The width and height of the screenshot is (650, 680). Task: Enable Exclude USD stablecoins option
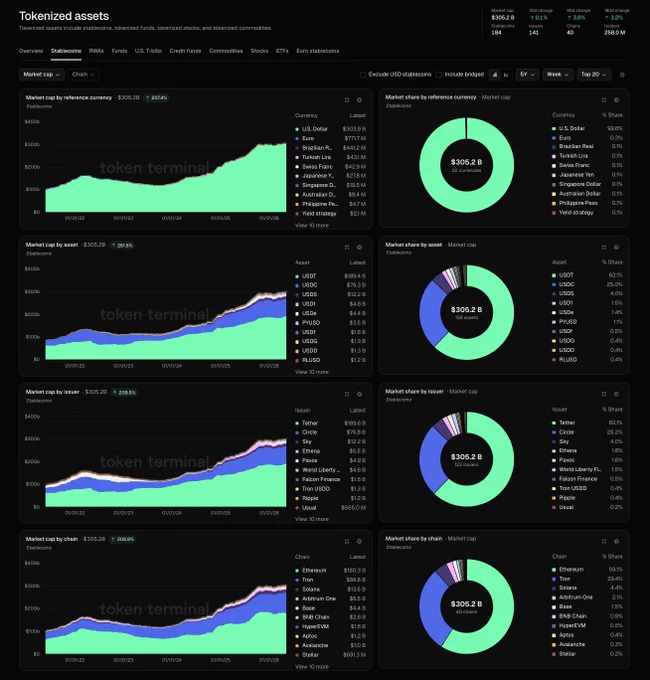(x=396, y=75)
